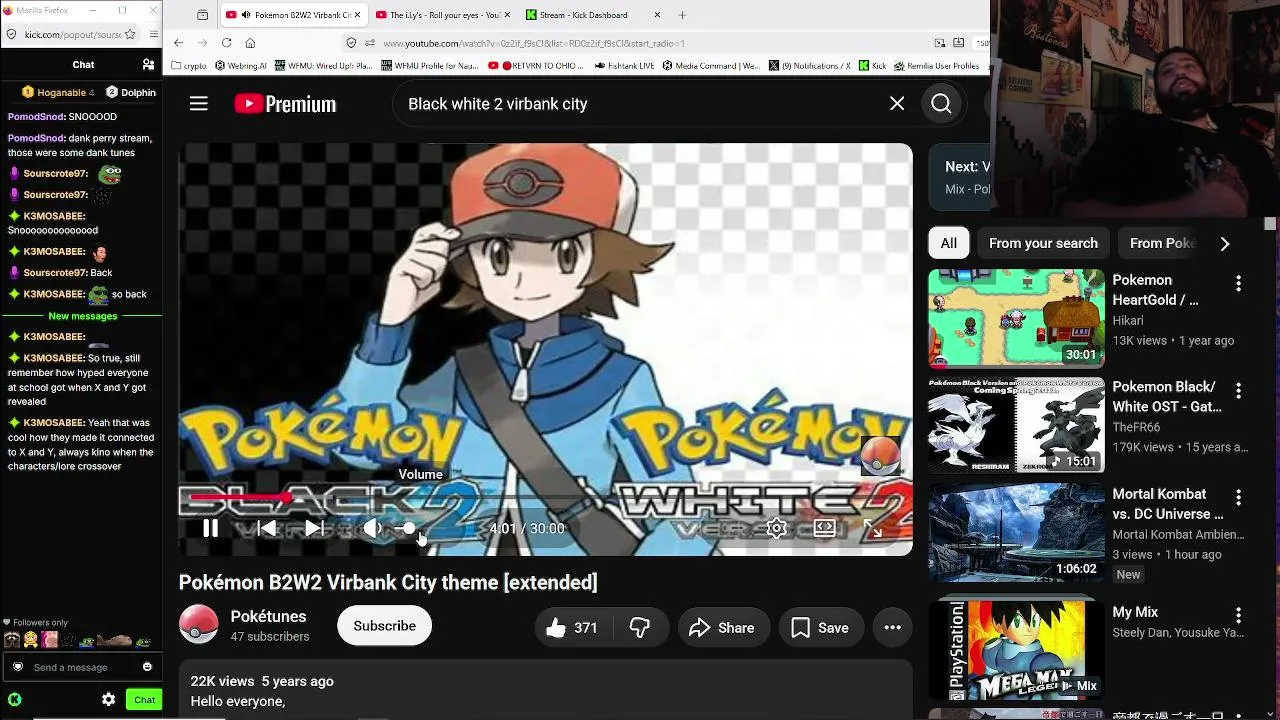Save video to a playlist
This screenshot has height=720, width=1280.
[x=821, y=628]
